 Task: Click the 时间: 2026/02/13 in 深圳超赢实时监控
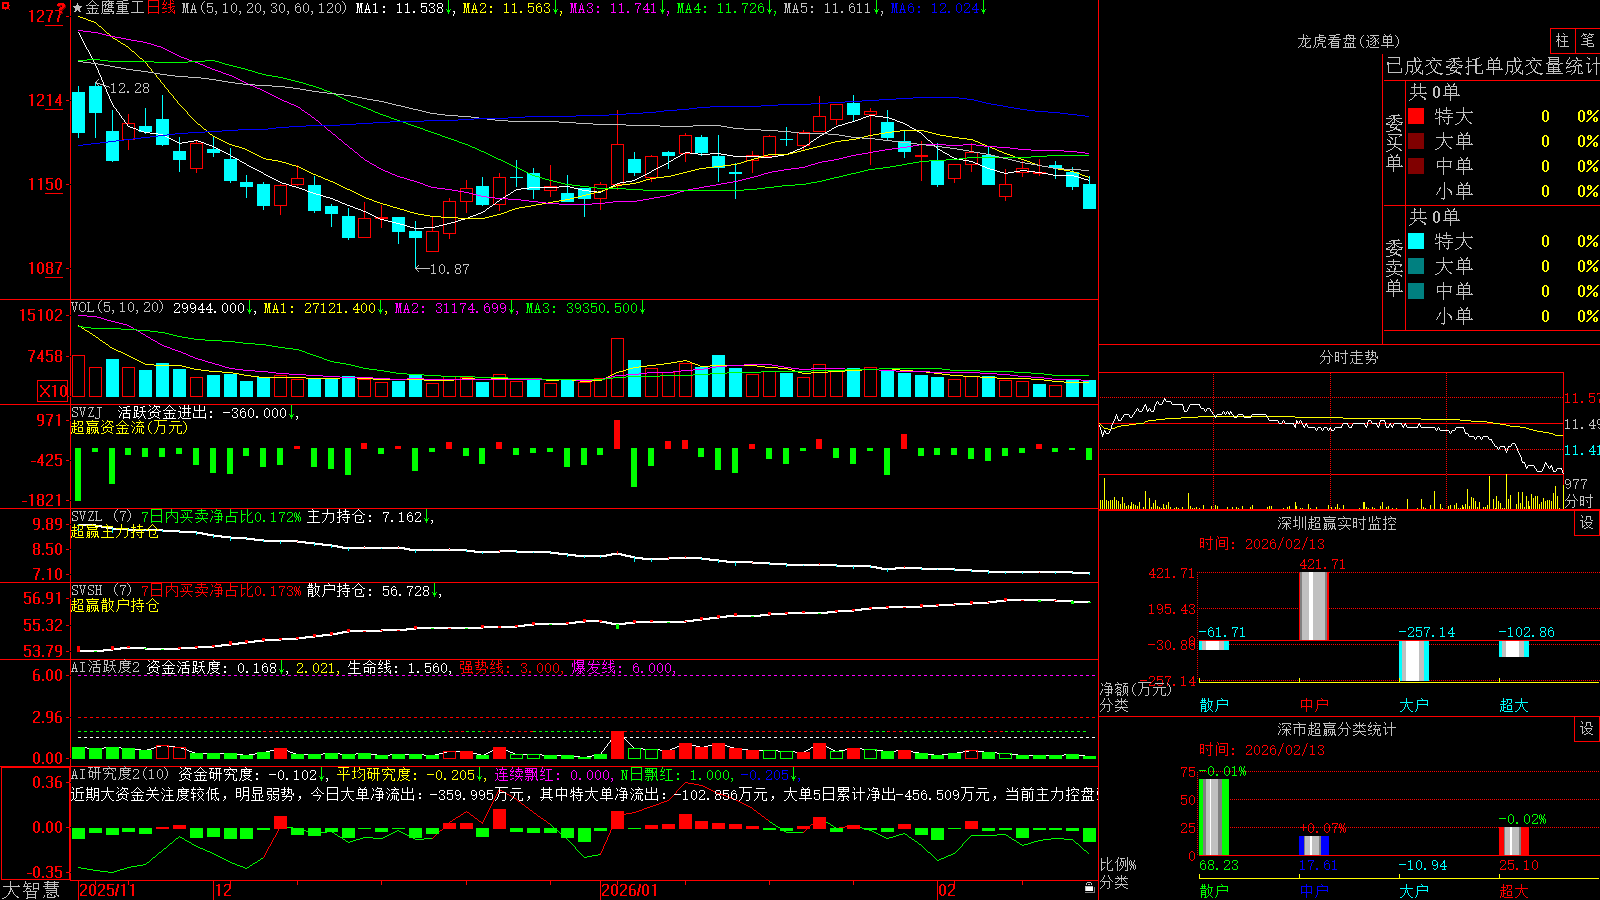[x=1261, y=544]
